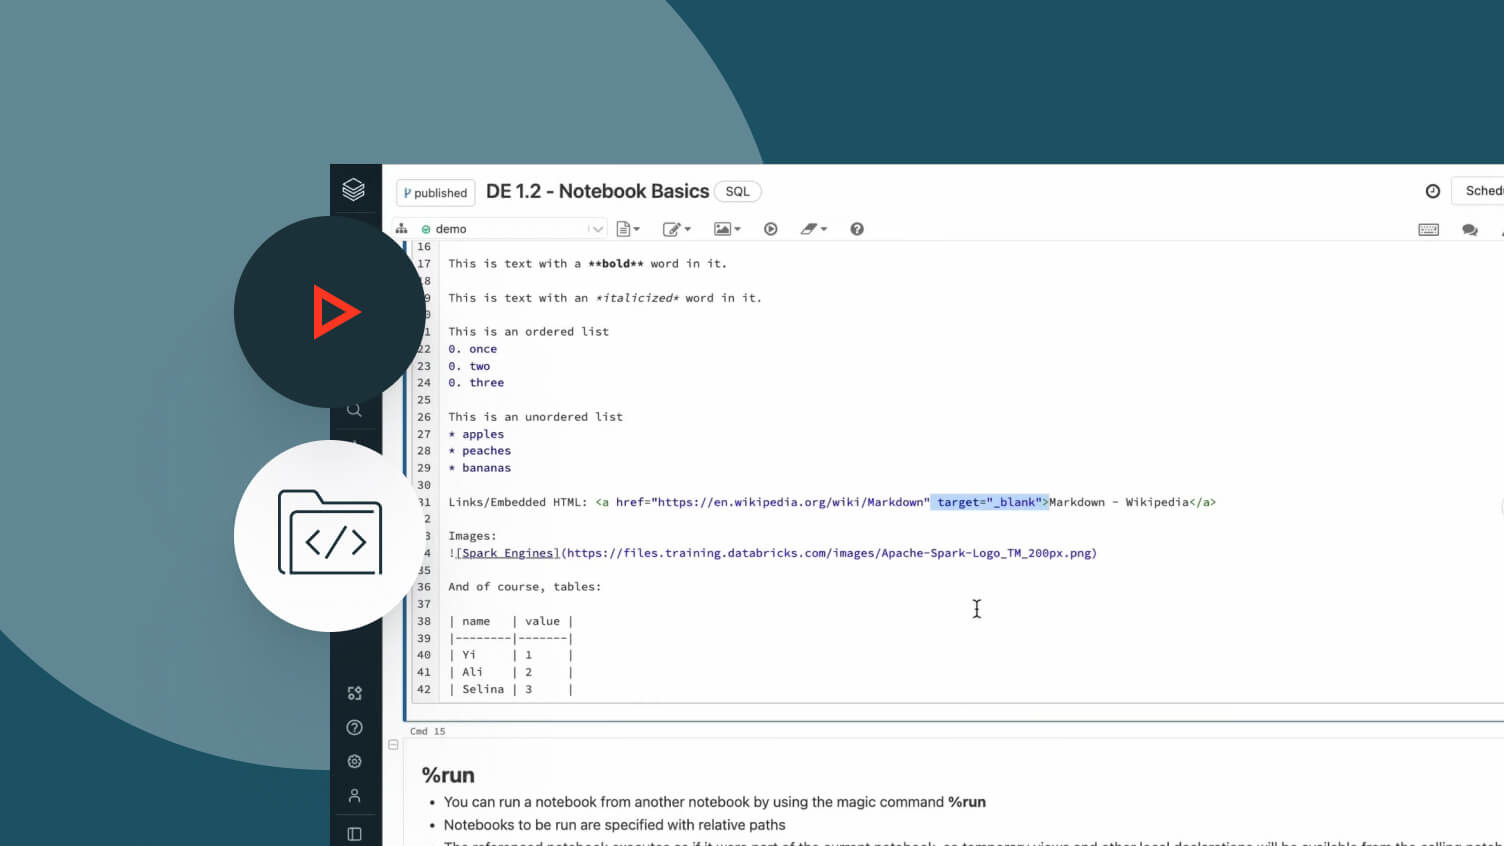1504x846 pixels.
Task: Click the bullet item "* peaches"
Action: pos(480,451)
